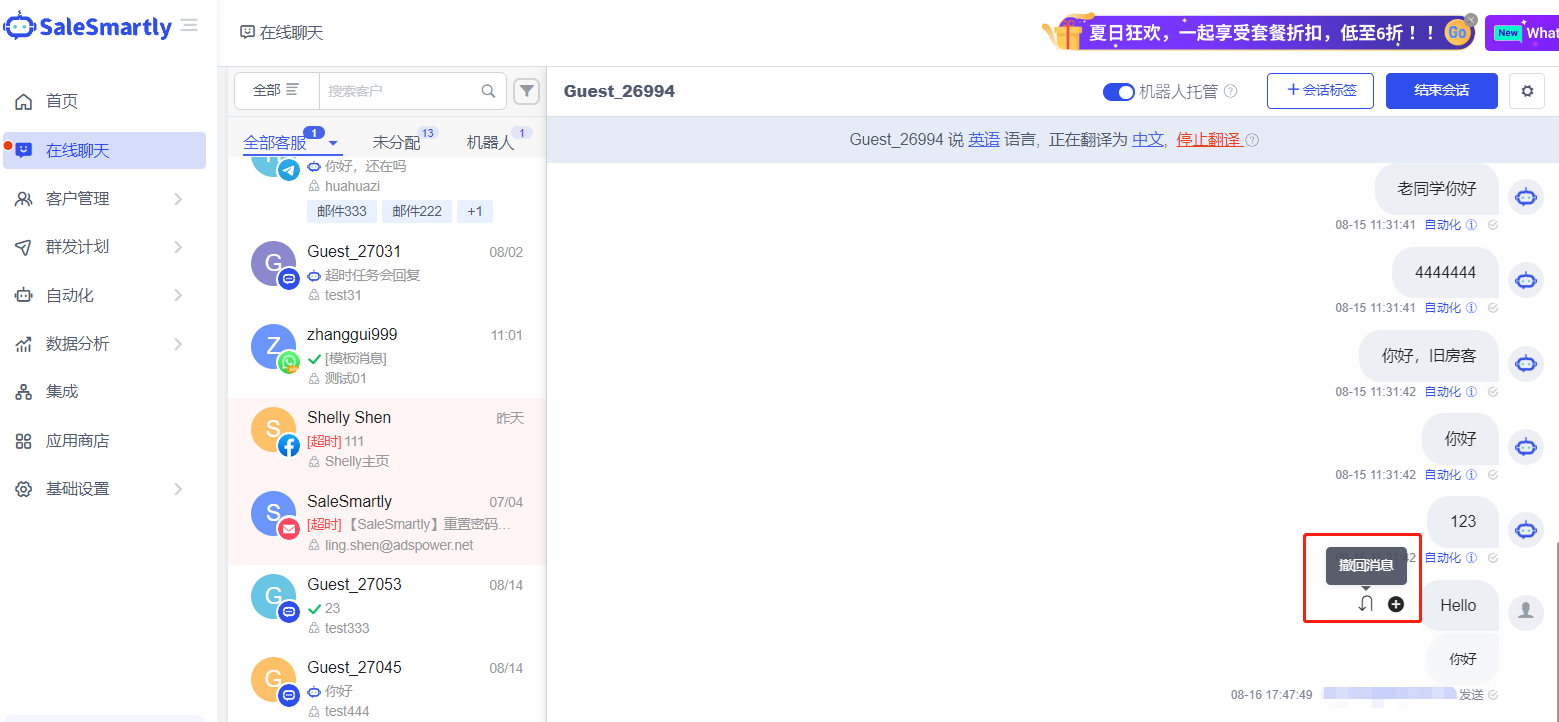
Task: Click the 结束会话 button
Action: point(1441,91)
